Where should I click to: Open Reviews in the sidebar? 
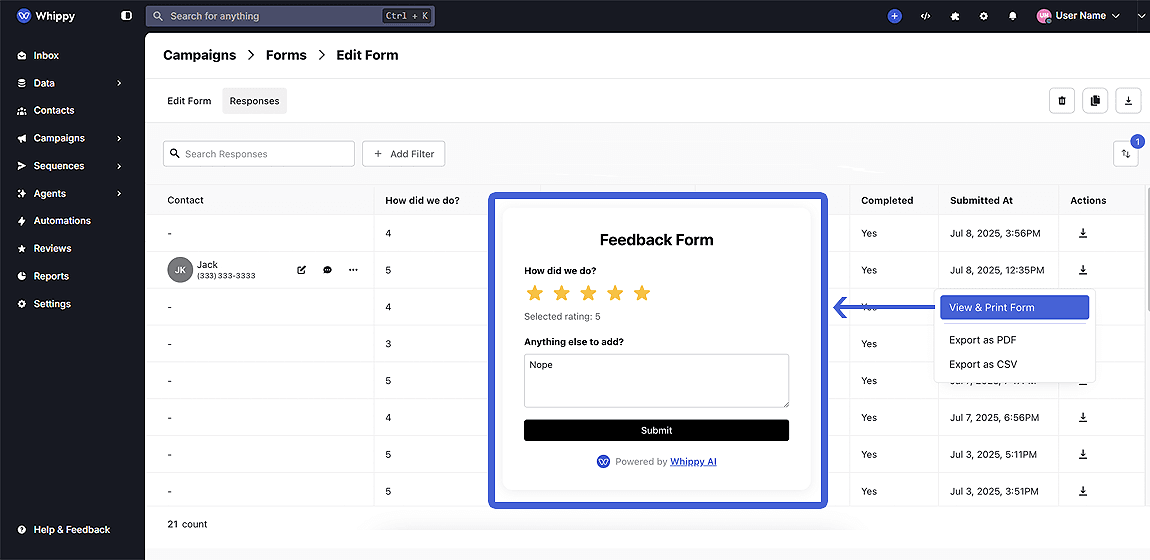coord(52,248)
